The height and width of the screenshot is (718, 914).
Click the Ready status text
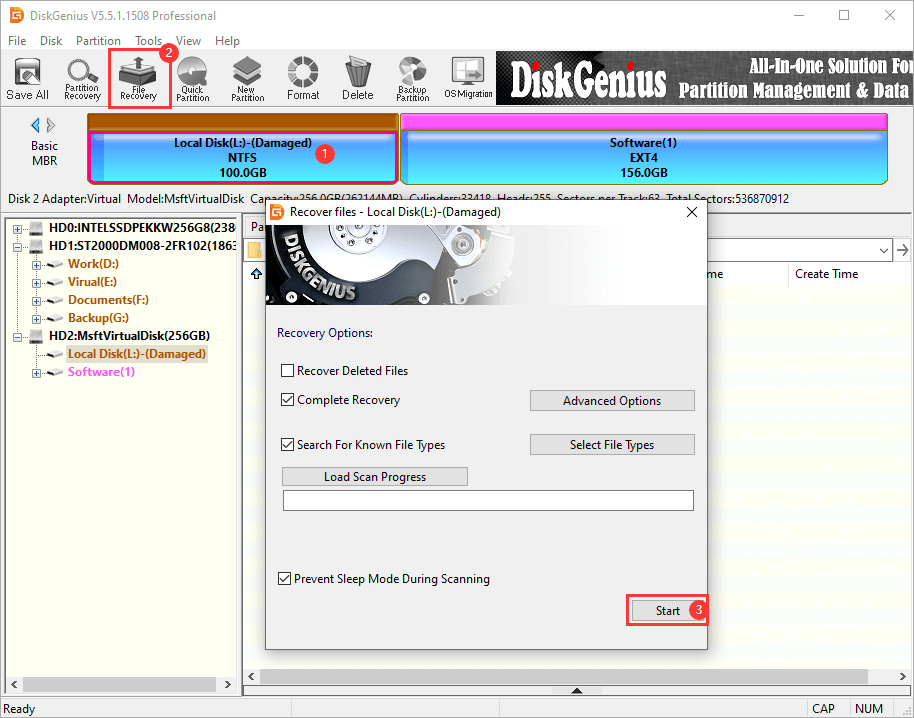tap(19, 709)
